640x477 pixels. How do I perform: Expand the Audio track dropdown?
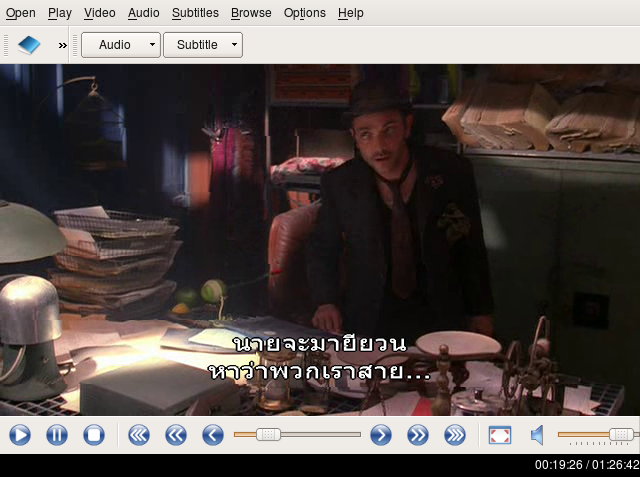[121, 45]
